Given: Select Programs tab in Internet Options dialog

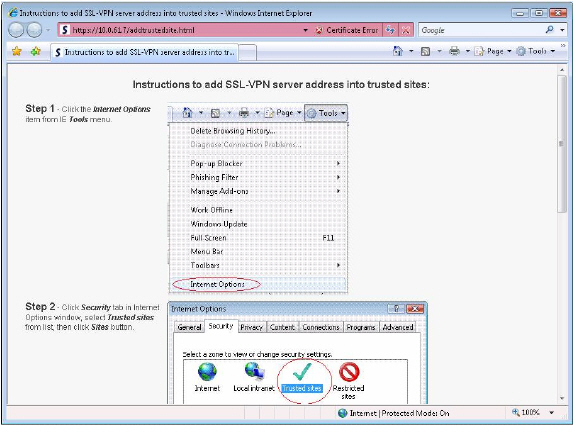Looking at the screenshot, I should 361,327.
